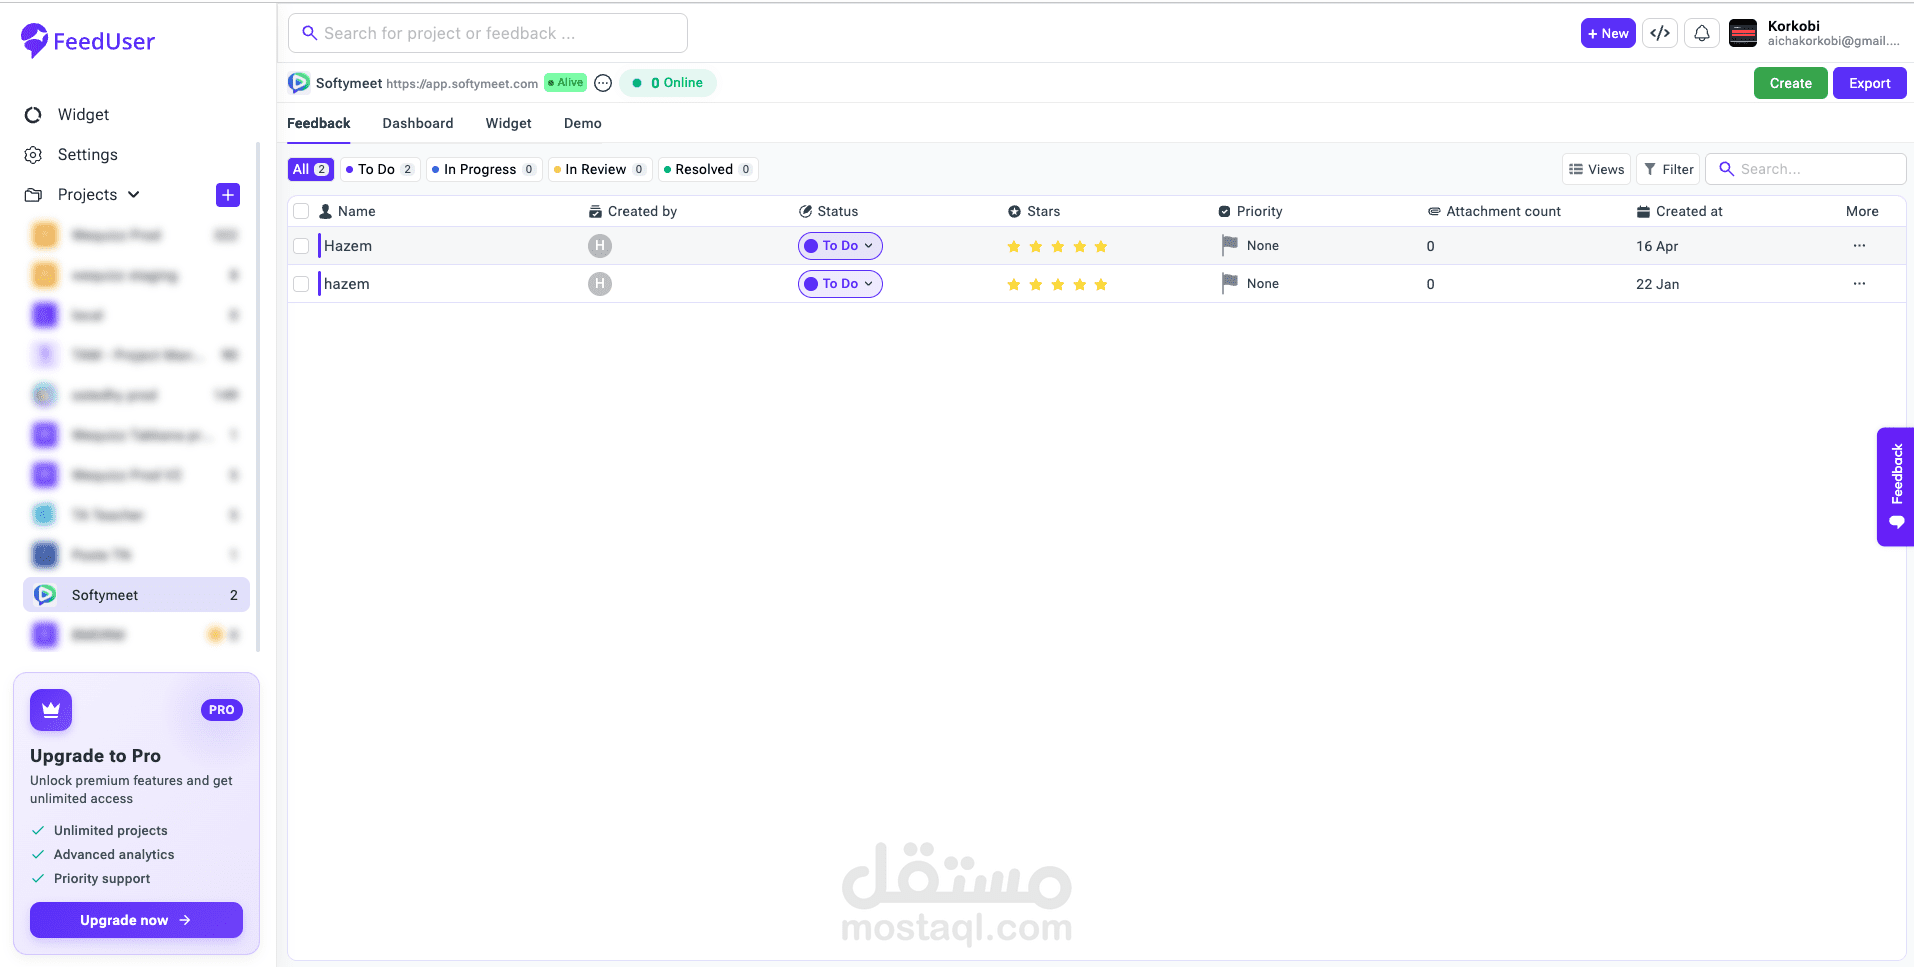Switch to the Widget tab
This screenshot has height=967, width=1914.
coord(509,123)
